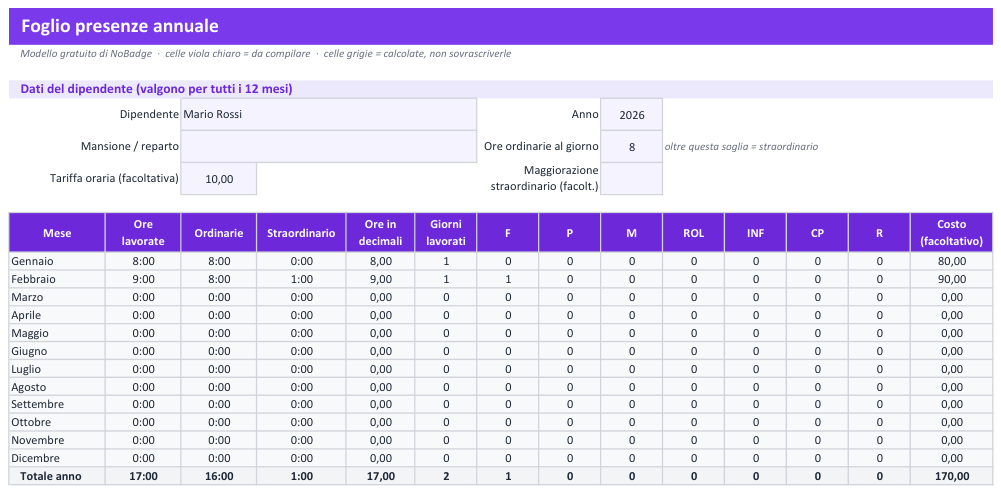Viewport: 1001px width, 491px height.
Task: Select the Totale anno row label
Action: 57,476
